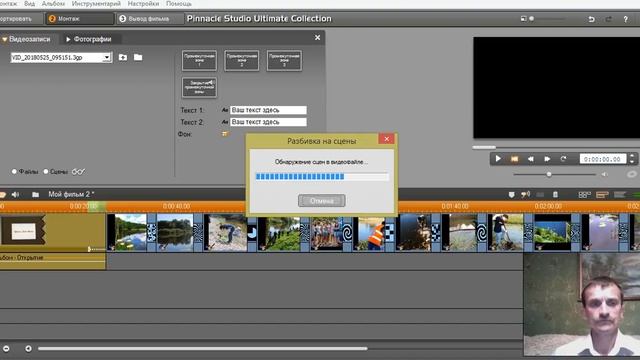The height and width of the screenshot is (360, 640).
Task: Click the second intermediate zone button
Action: click(x=242, y=60)
